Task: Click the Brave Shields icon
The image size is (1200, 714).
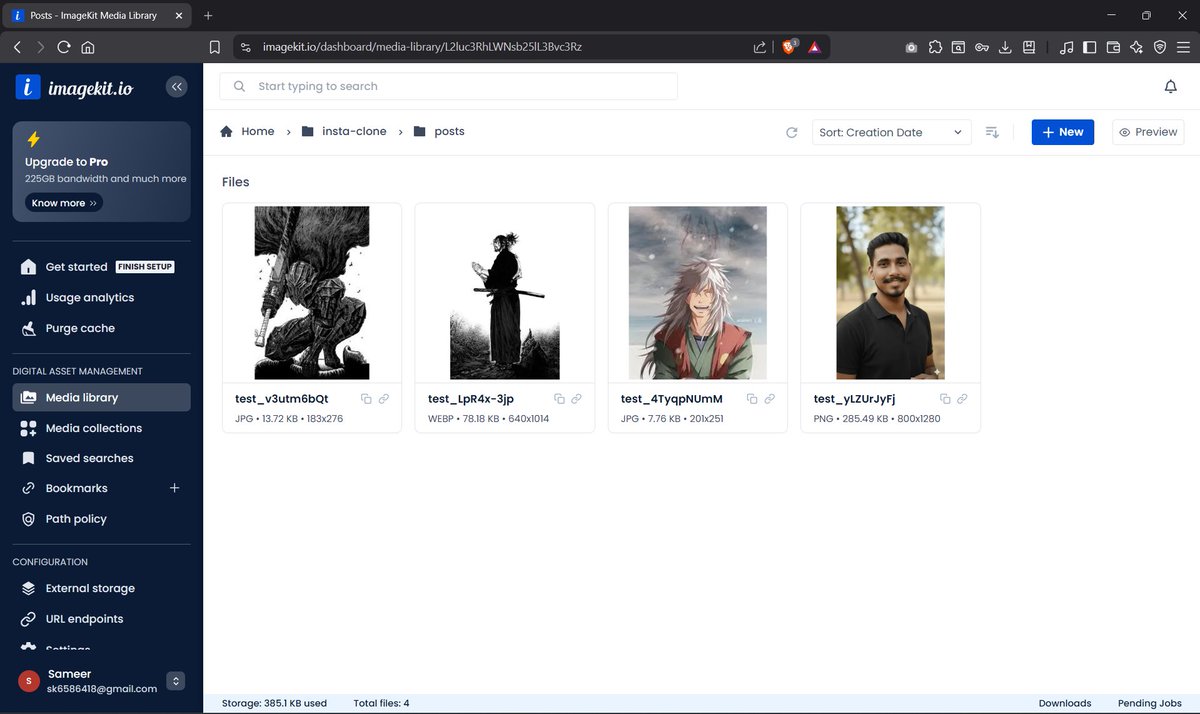Action: [x=789, y=47]
